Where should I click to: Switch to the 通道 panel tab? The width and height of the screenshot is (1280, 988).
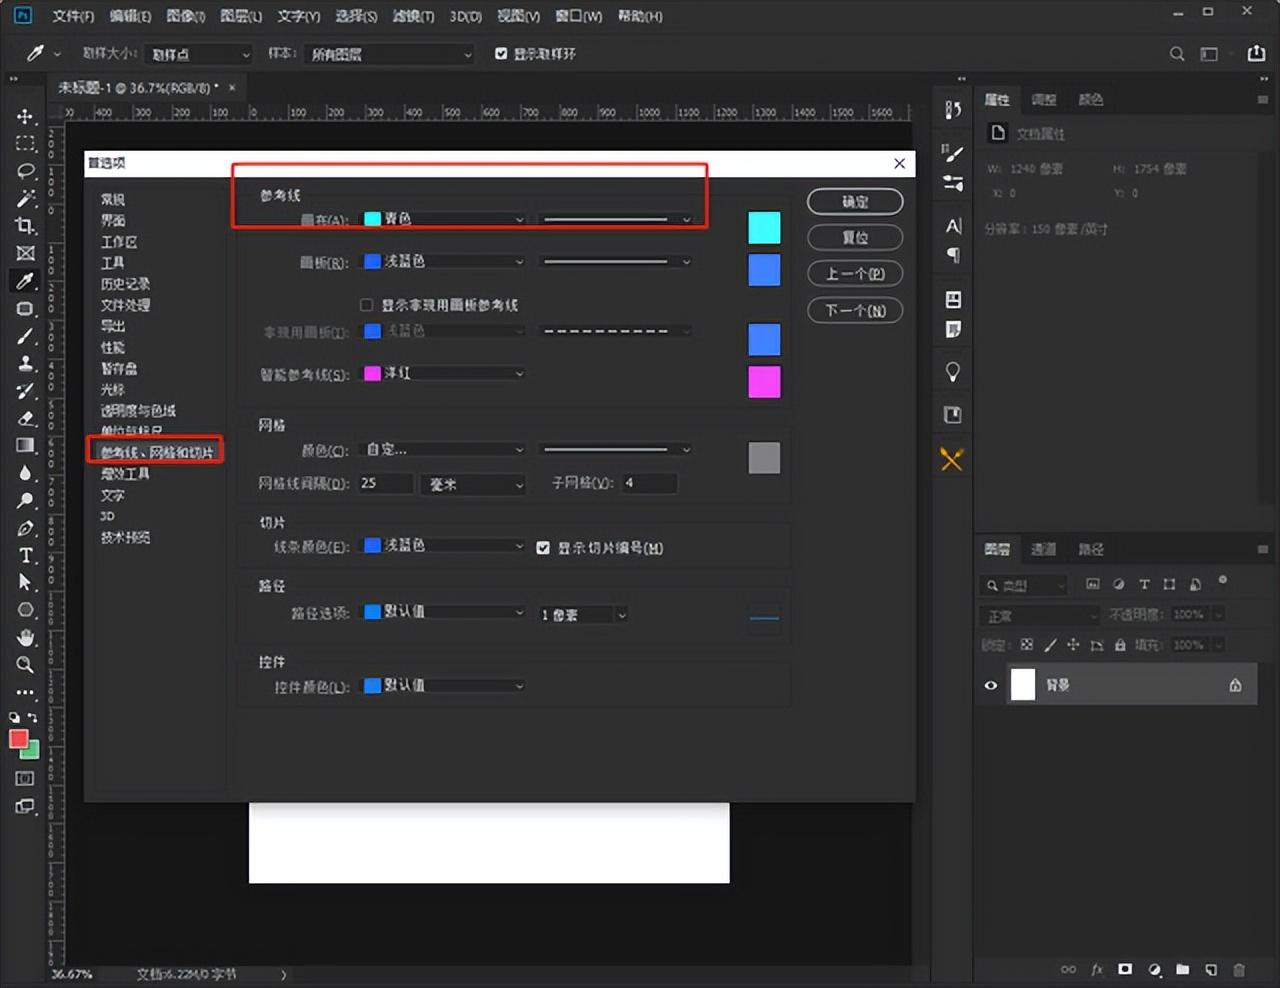pyautogui.click(x=1043, y=549)
